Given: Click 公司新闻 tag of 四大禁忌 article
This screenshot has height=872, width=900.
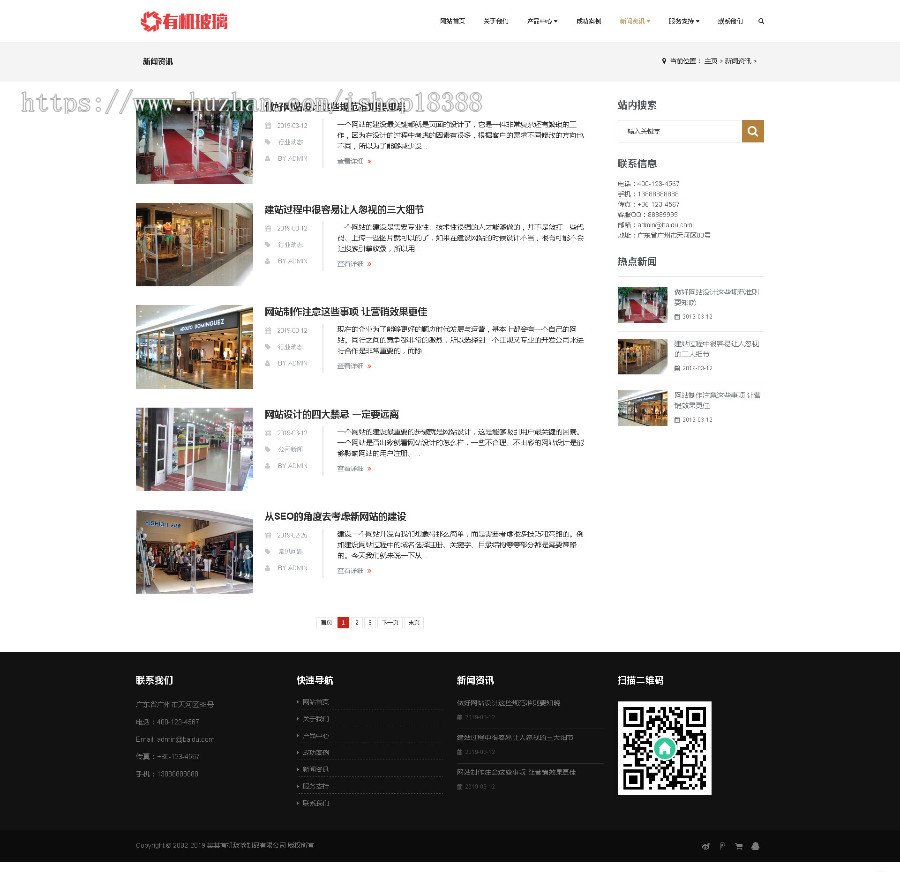Looking at the screenshot, I should [x=290, y=449].
